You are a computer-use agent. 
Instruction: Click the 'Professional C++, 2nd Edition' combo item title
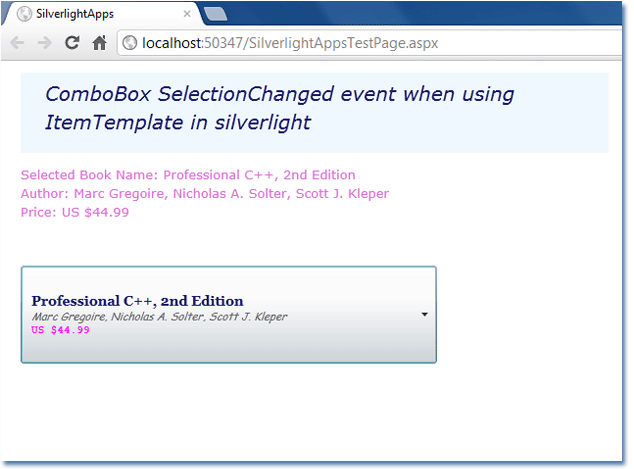tap(137, 301)
